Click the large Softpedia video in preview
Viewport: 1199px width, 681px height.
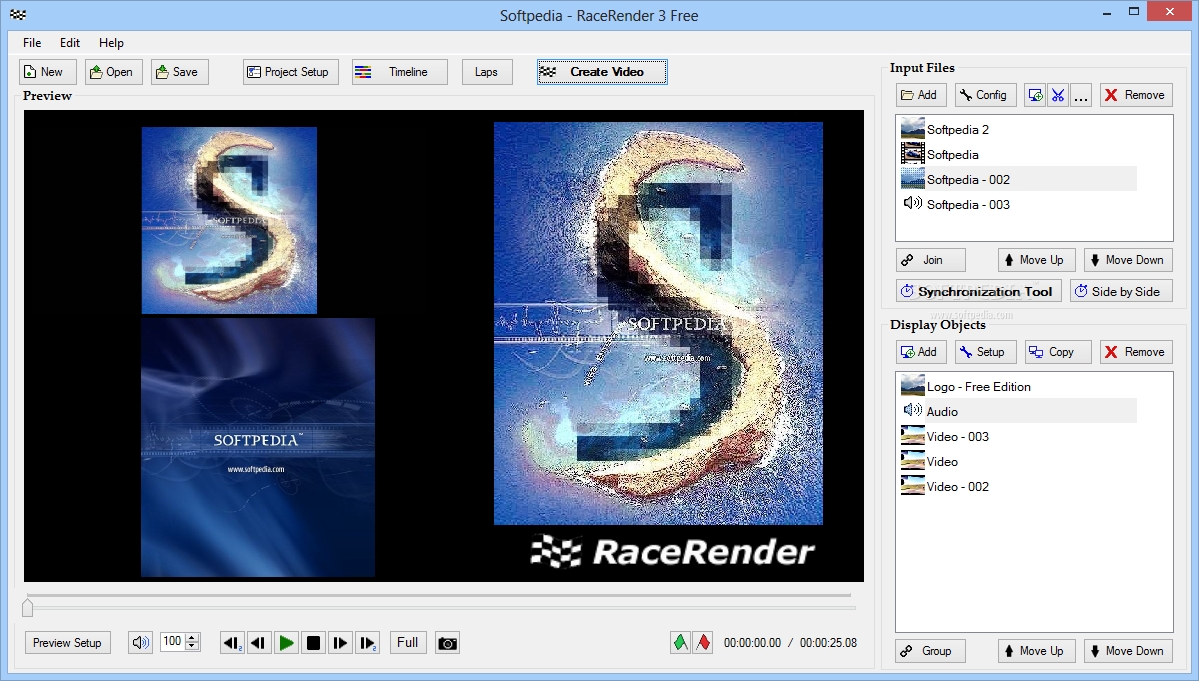point(658,323)
